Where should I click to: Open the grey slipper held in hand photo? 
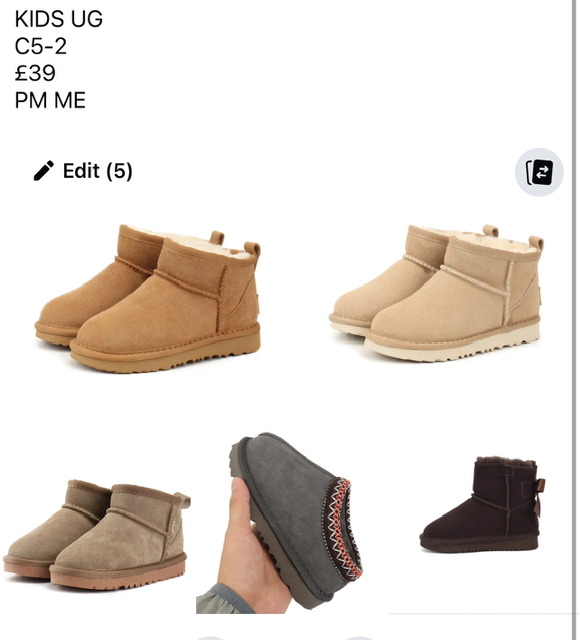click(x=279, y=523)
